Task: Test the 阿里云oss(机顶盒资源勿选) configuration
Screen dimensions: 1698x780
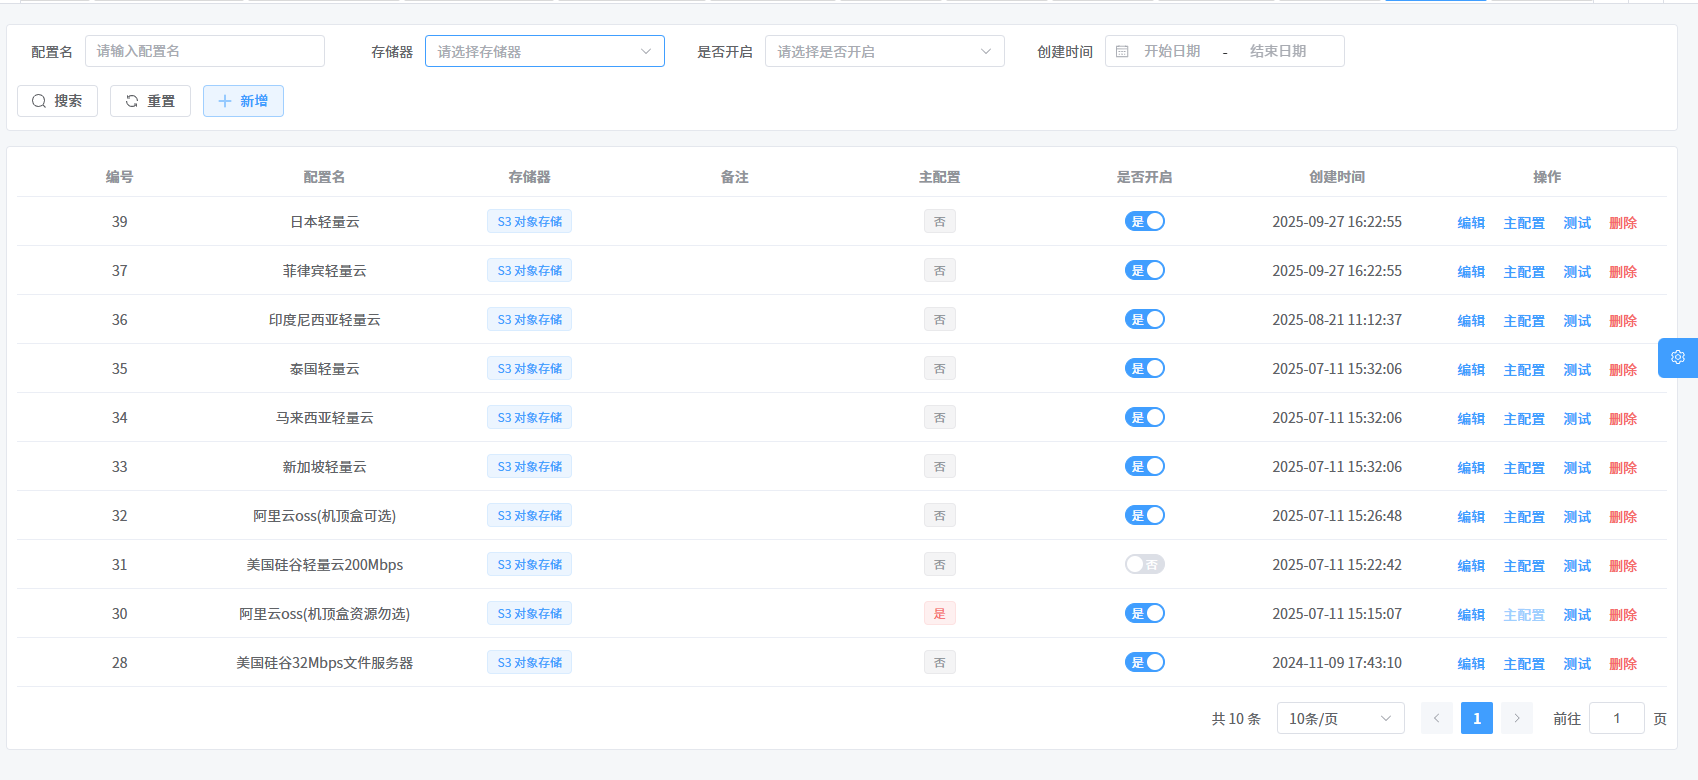Action: click(x=1577, y=615)
